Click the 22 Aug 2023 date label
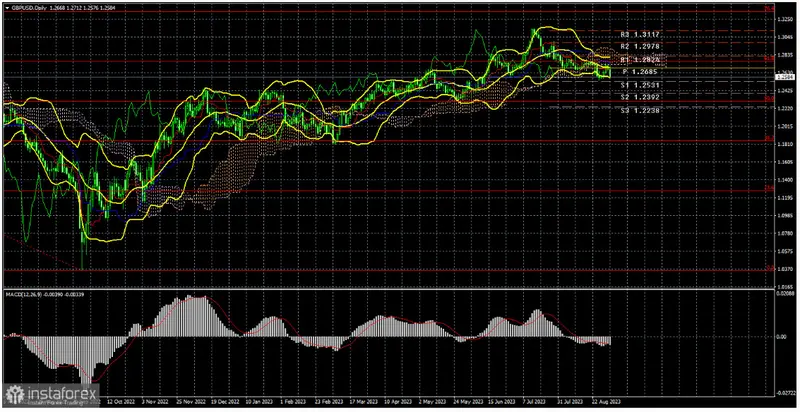Image resolution: width=800 pixels, height=412 pixels. [x=606, y=403]
